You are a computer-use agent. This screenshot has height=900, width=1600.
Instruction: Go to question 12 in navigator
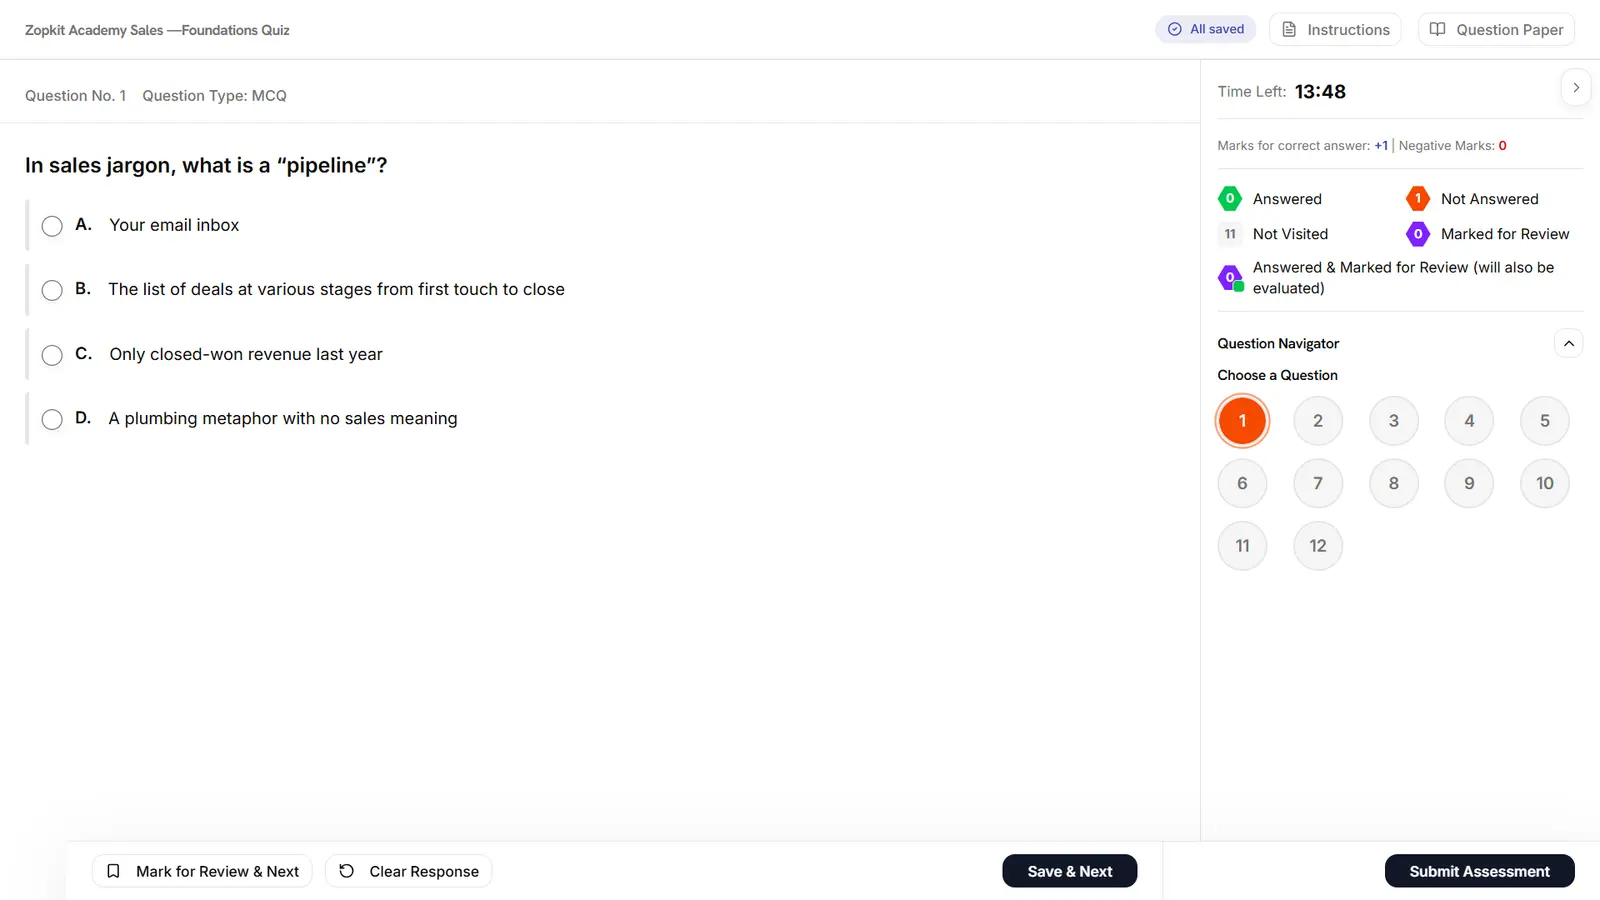[x=1318, y=546]
